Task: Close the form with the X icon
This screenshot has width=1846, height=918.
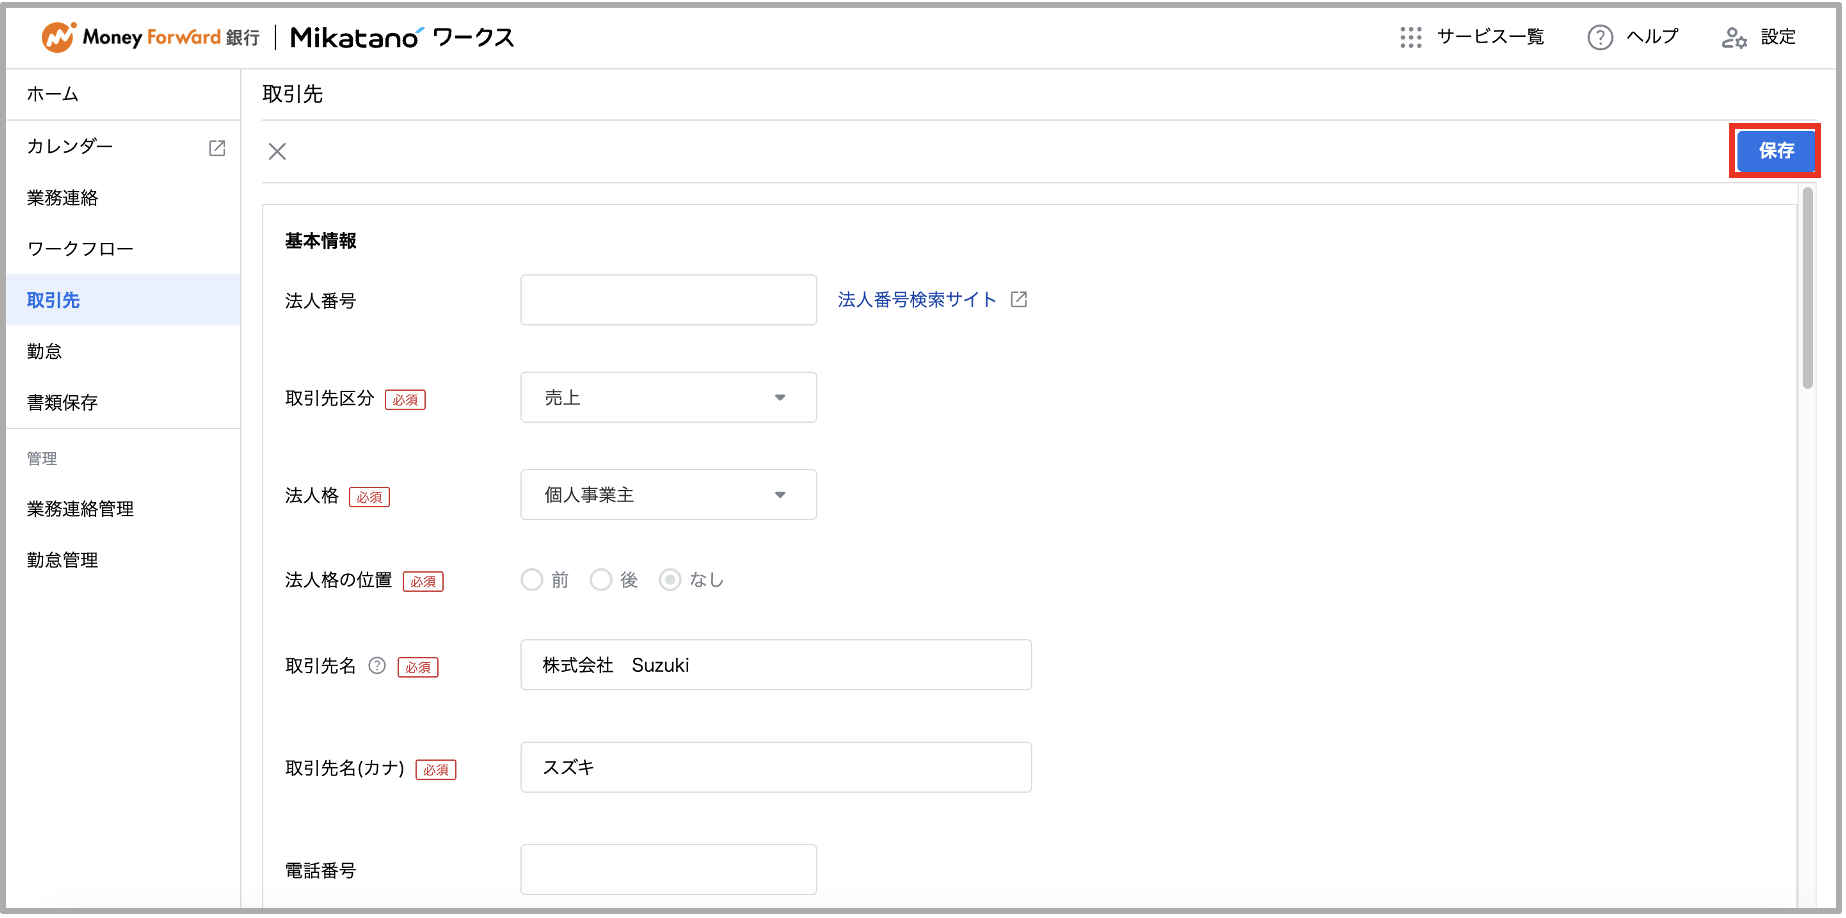Action: [278, 151]
